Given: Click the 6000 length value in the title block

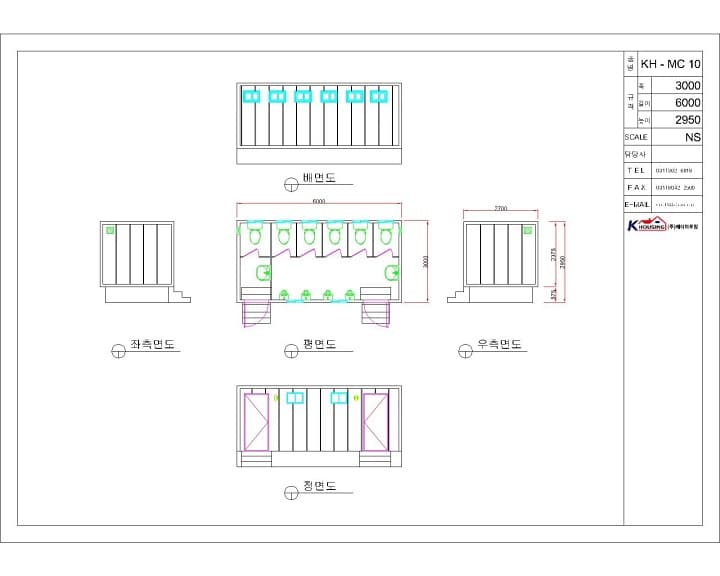Looking at the screenshot, I should (687, 103).
